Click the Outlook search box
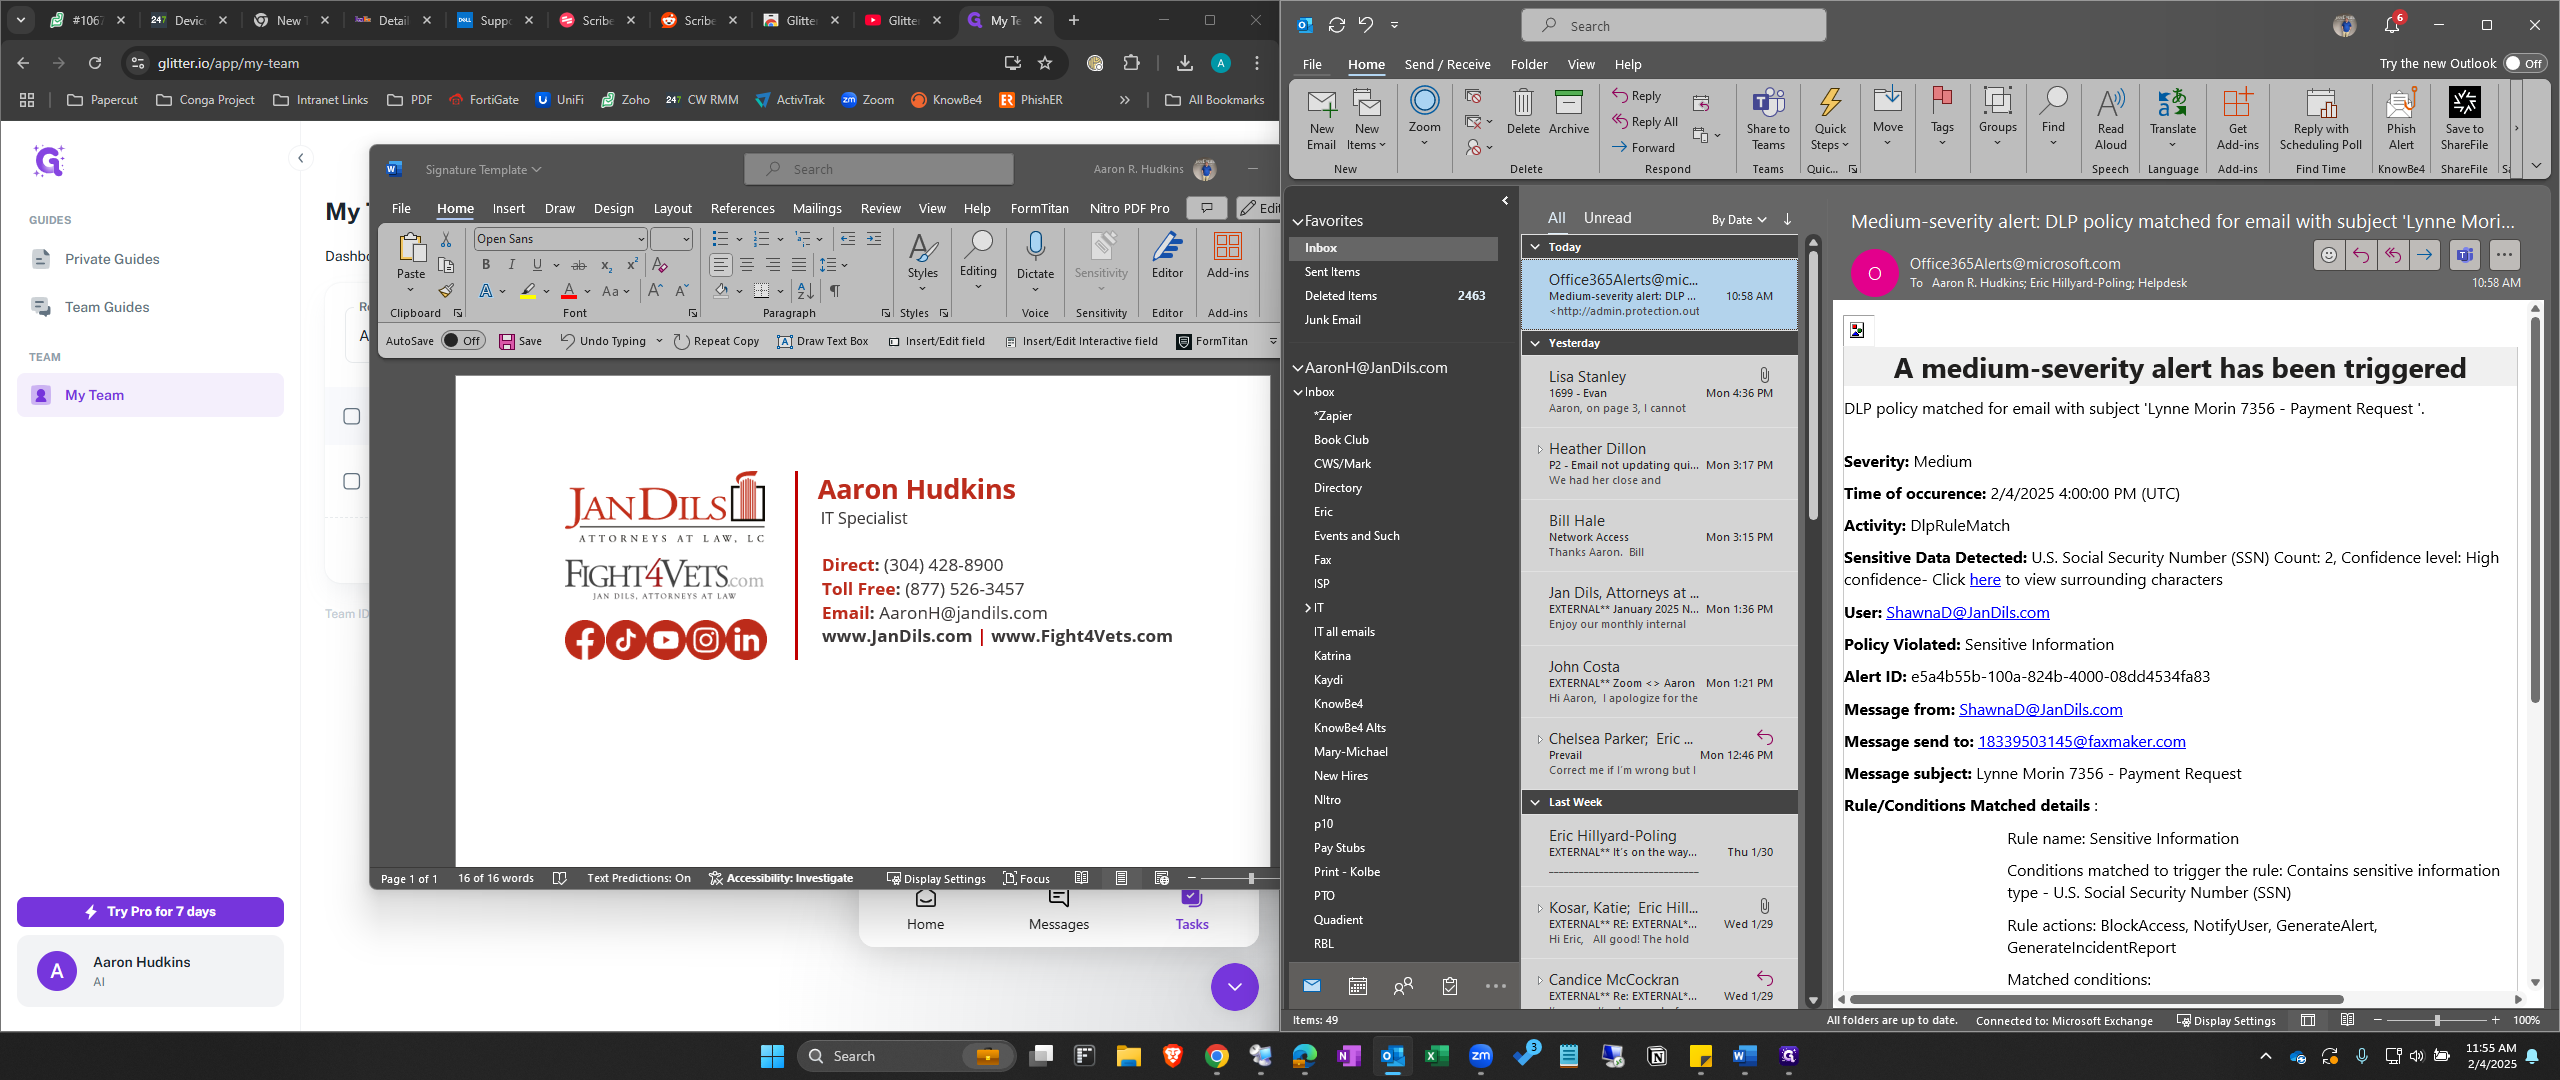The width and height of the screenshot is (2560, 1080). click(1673, 26)
